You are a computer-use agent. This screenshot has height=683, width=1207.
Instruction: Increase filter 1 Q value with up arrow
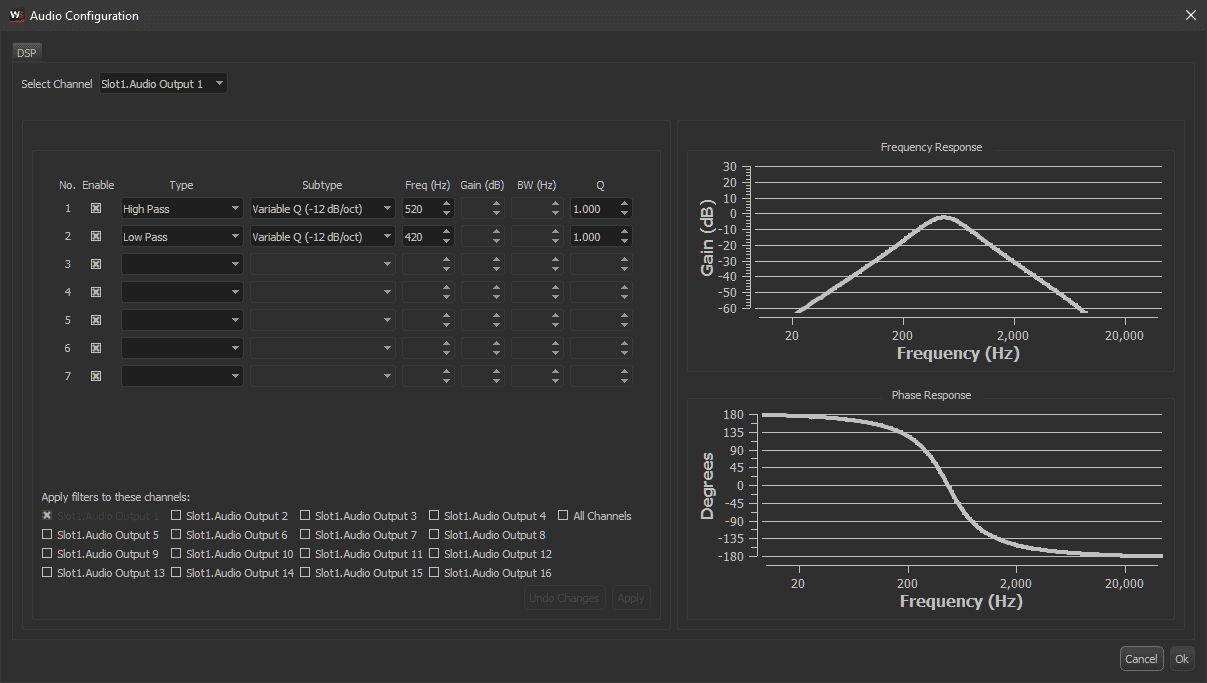tap(624, 204)
